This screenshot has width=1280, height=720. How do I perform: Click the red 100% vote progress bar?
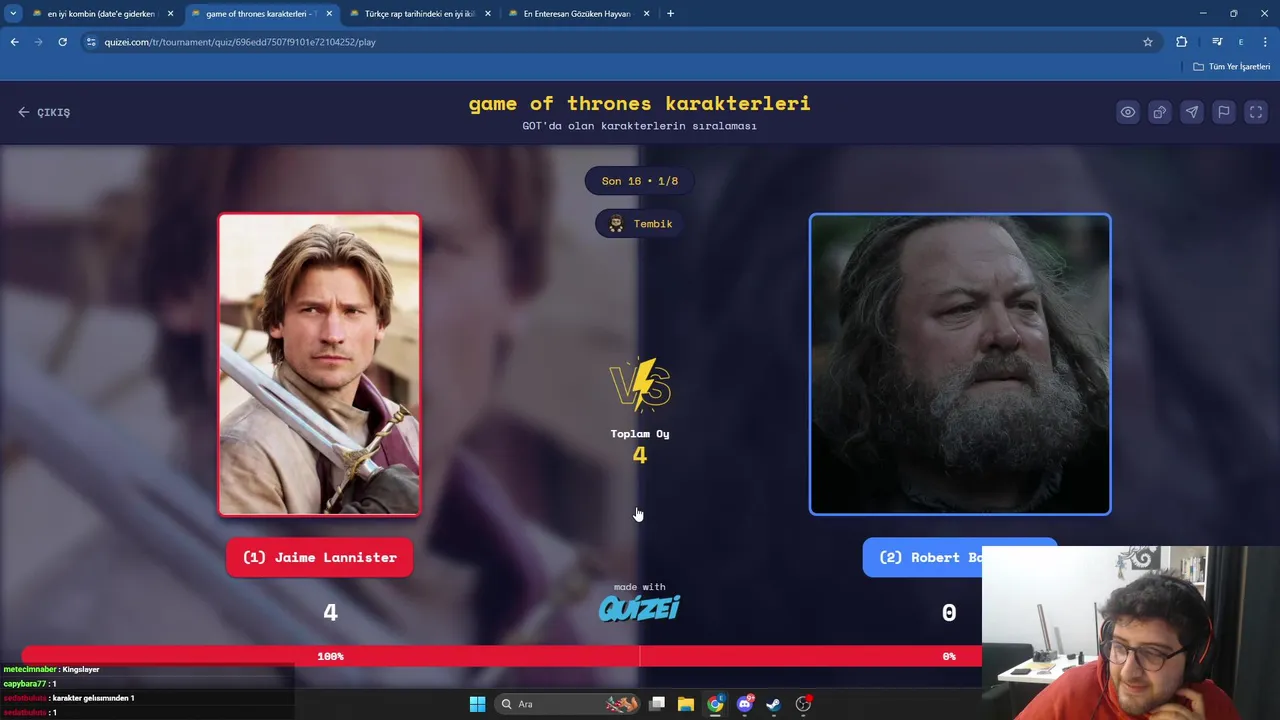(330, 656)
